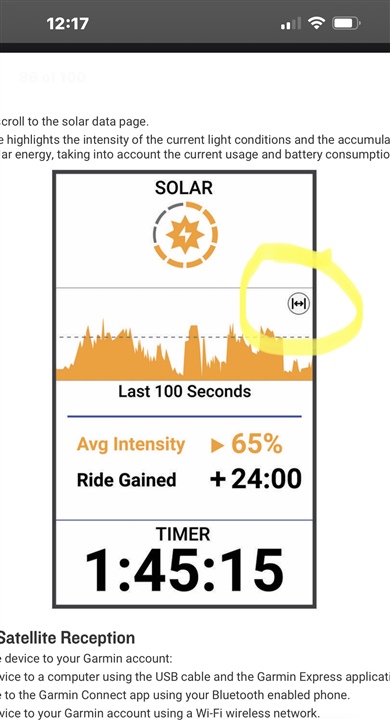390x720 pixels.
Task: Select the Ride Gained label
Action: (x=127, y=480)
